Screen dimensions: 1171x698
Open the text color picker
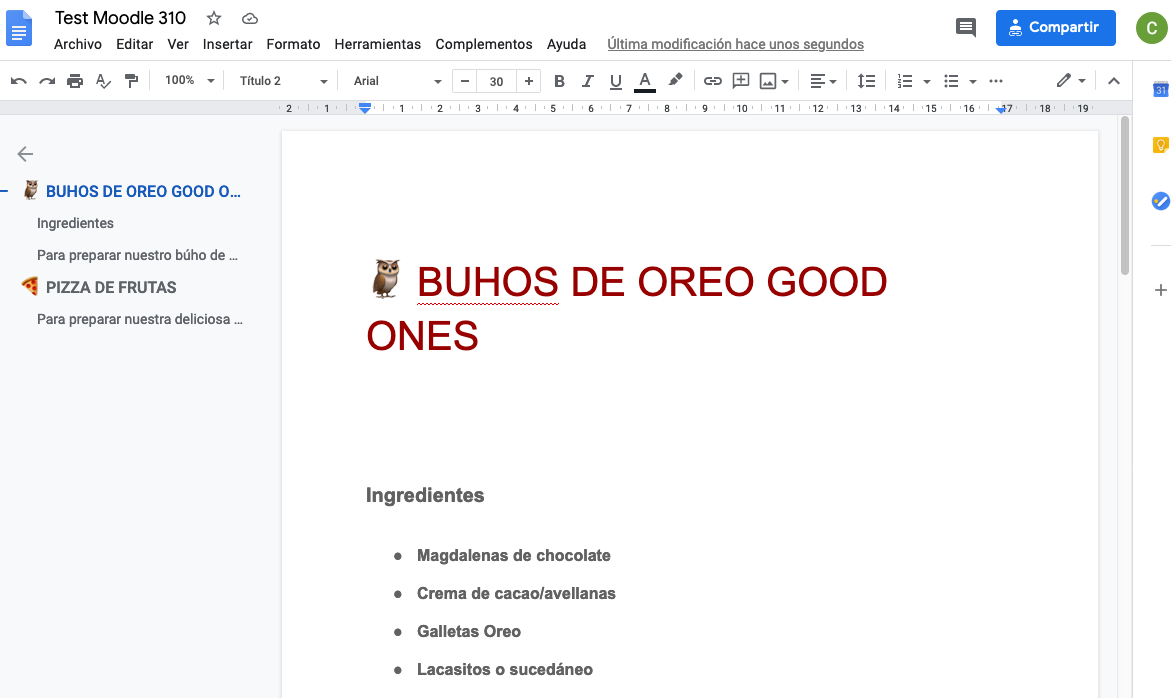click(x=644, y=81)
